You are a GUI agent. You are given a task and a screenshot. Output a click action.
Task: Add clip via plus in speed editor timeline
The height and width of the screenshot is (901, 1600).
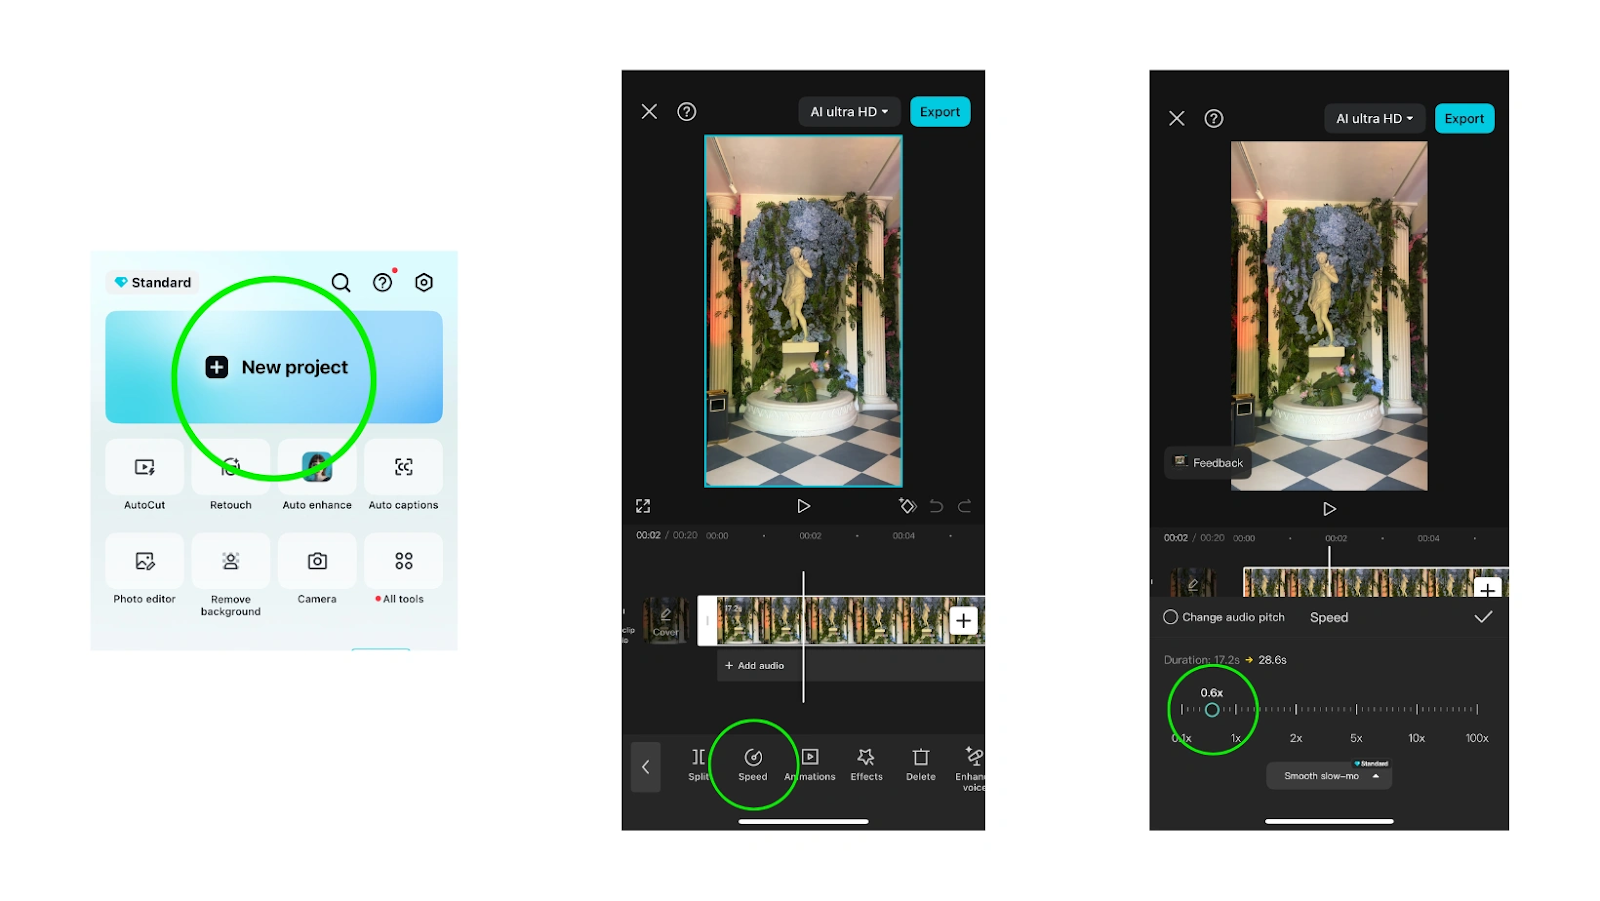pyautogui.click(x=1487, y=588)
